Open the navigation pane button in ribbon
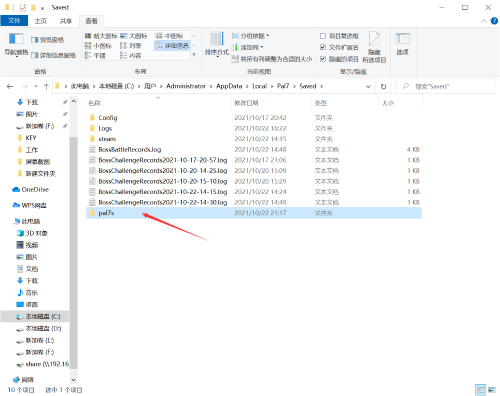 click(16, 44)
